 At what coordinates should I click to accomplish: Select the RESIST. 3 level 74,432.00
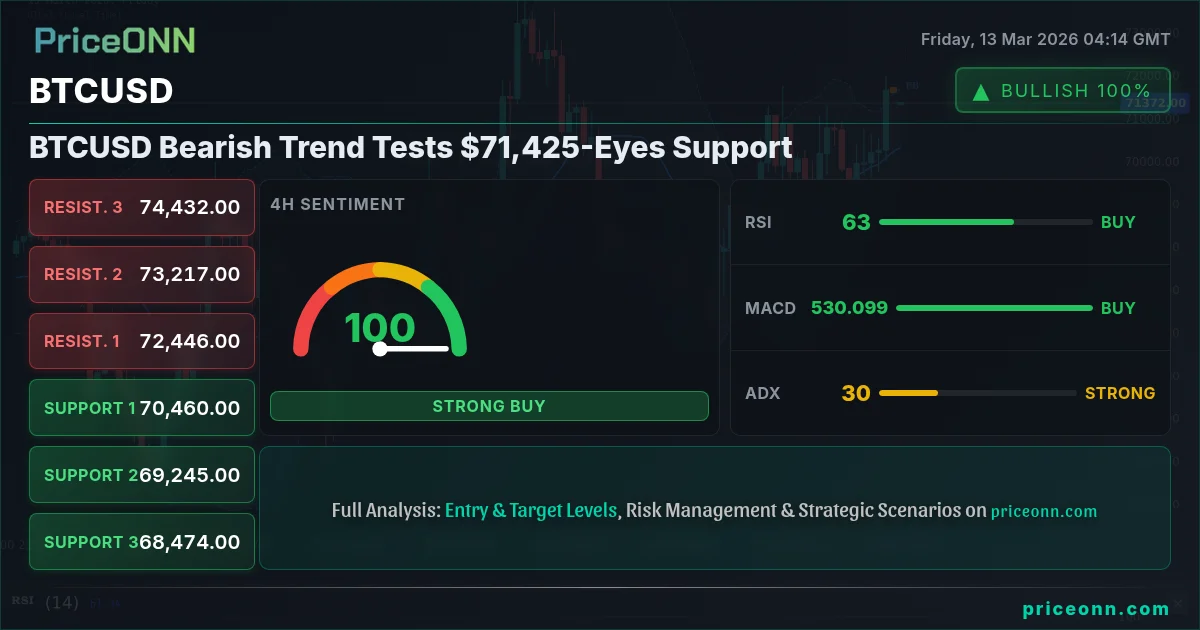click(x=142, y=207)
